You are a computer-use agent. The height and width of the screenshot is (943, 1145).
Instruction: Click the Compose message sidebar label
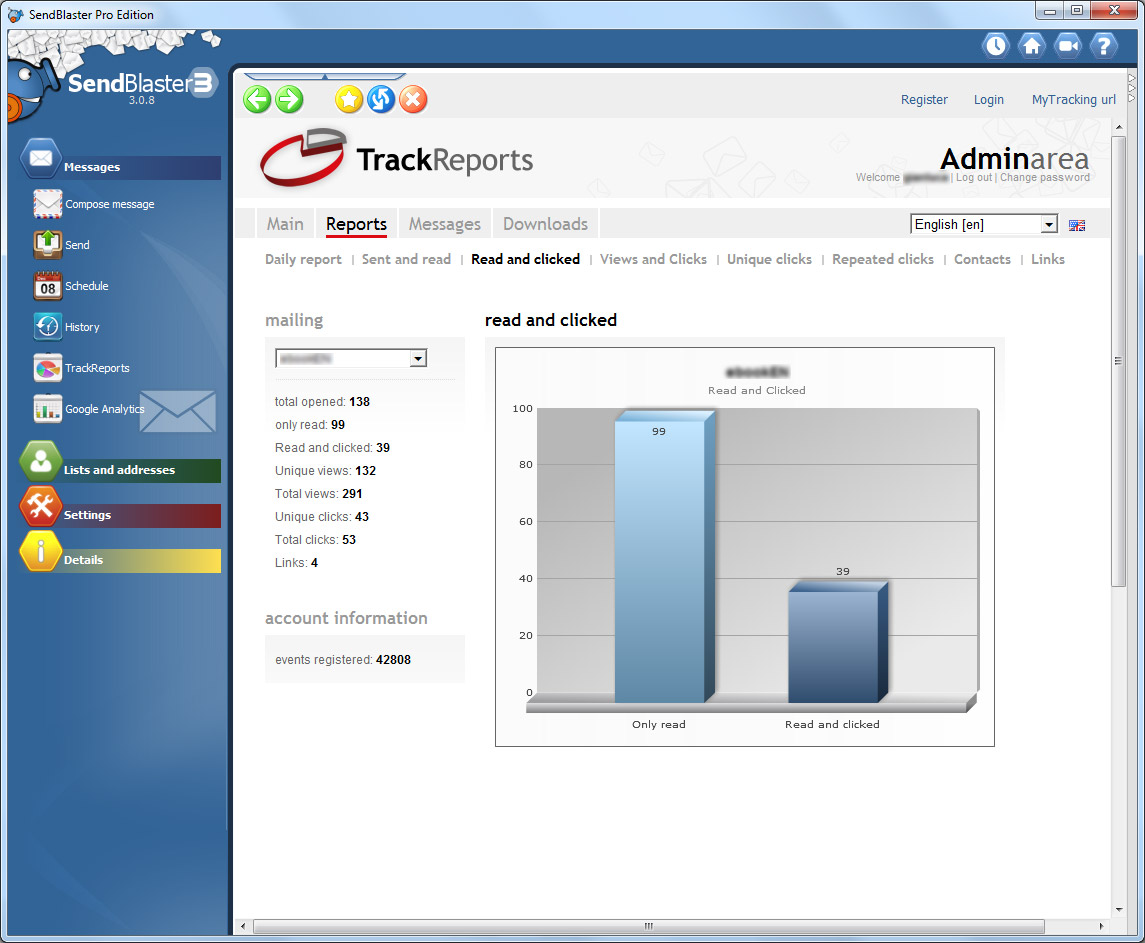[x=110, y=205]
